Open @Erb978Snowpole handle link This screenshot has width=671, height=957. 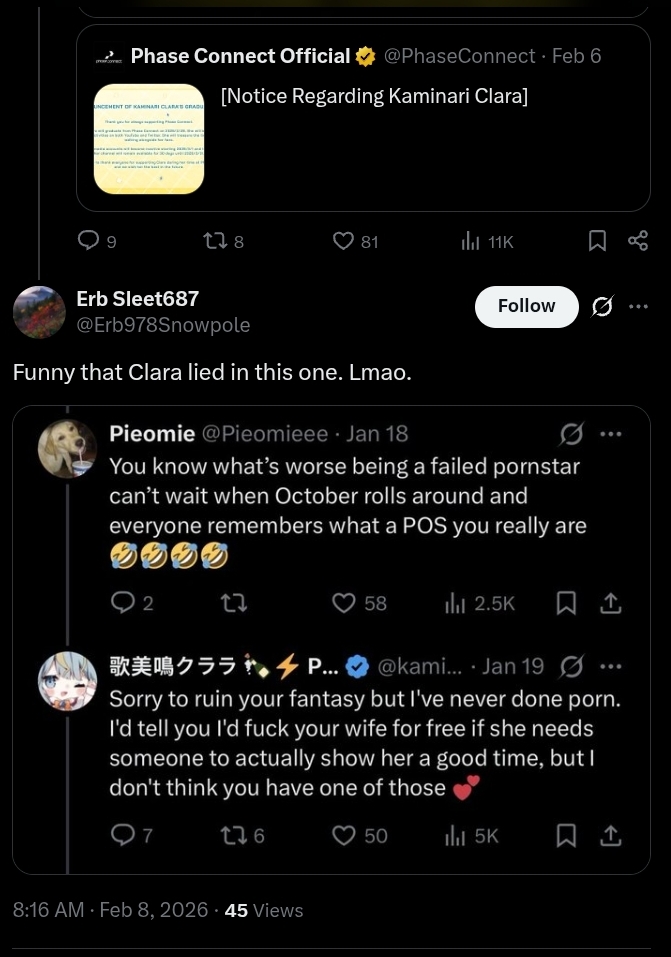(163, 325)
